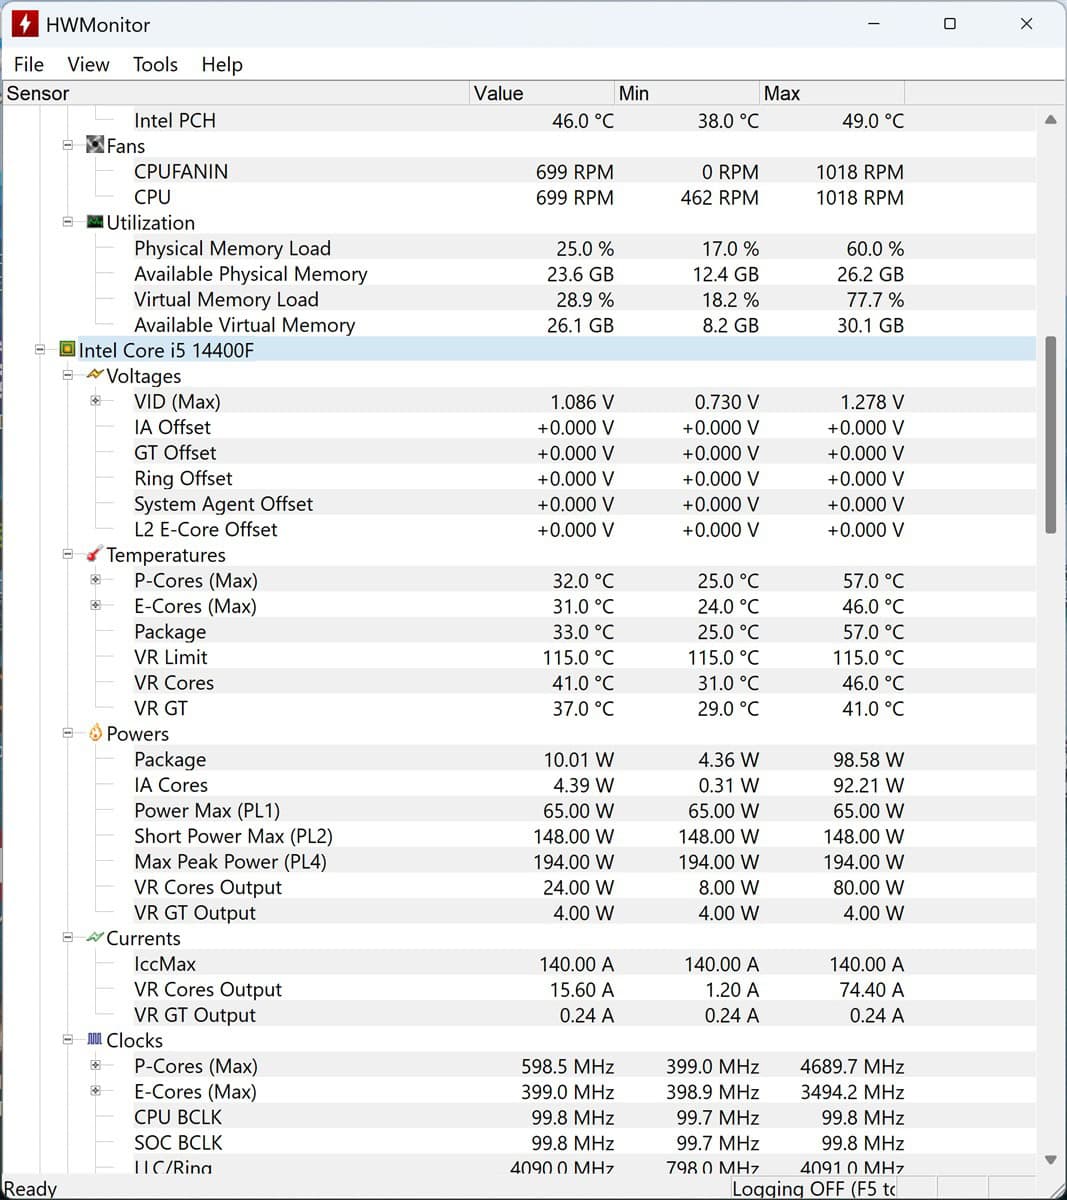Screen dimensions: 1067x1200
Task: Click the vertical scrollbar thumb
Action: 1050,435
